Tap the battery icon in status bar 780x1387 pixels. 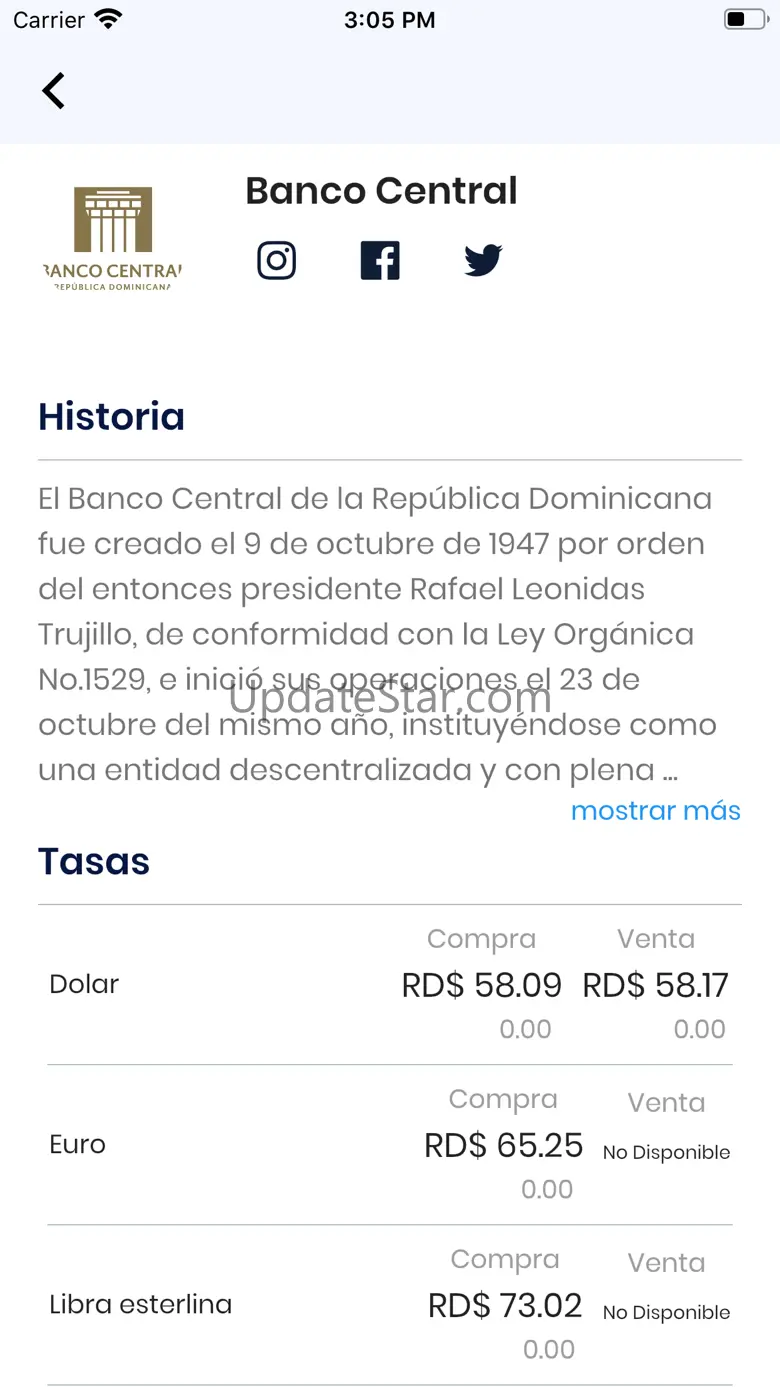point(743,19)
